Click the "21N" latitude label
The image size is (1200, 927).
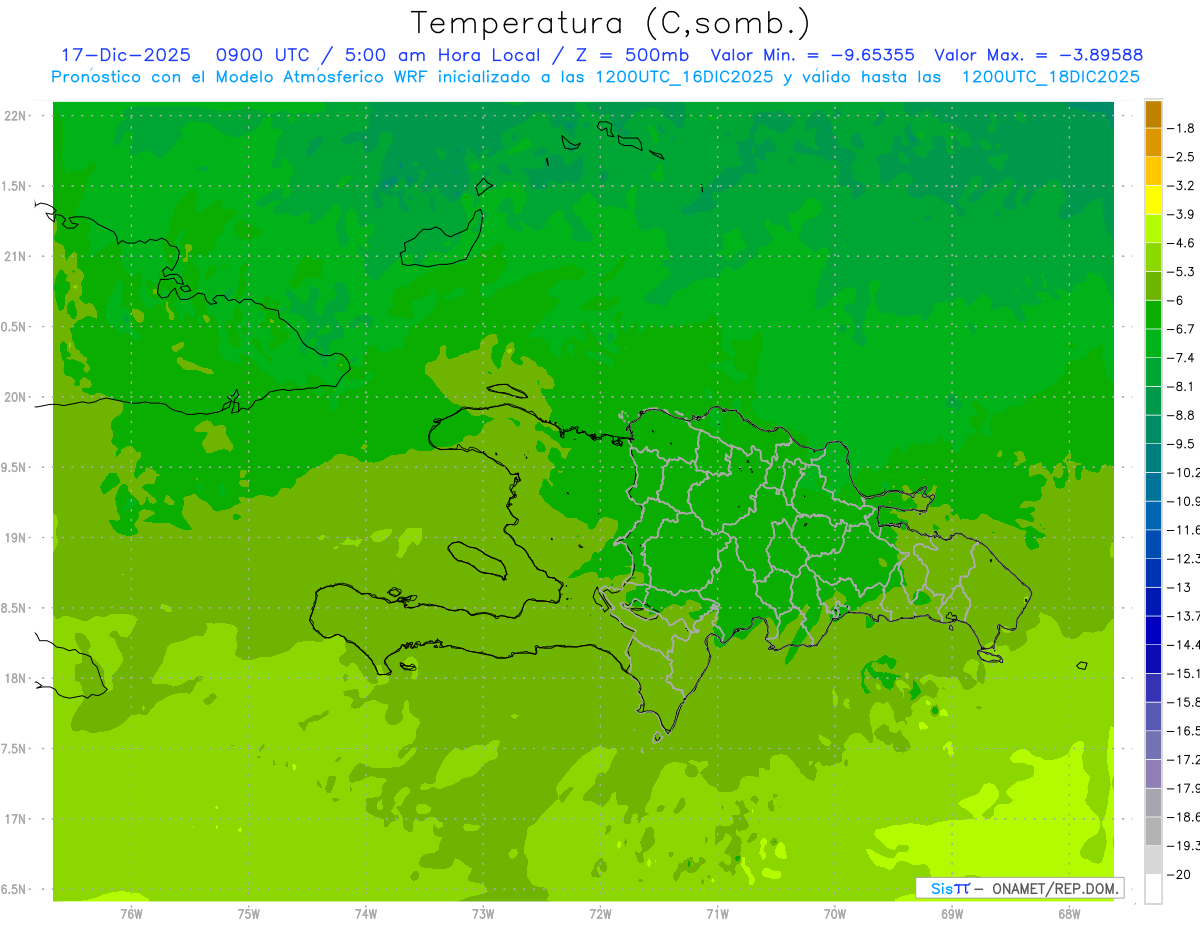[15, 257]
